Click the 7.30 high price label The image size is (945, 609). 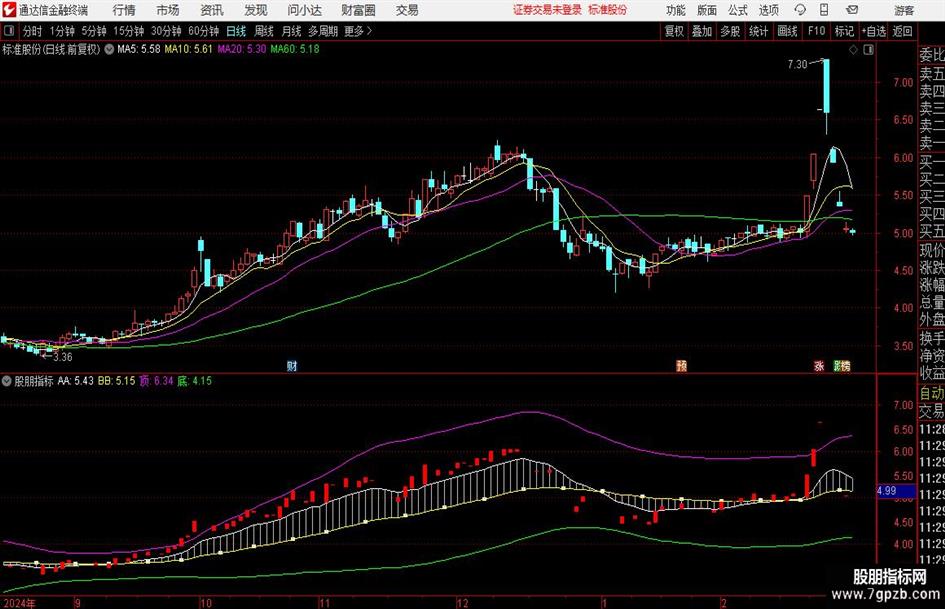pyautogui.click(x=797, y=64)
